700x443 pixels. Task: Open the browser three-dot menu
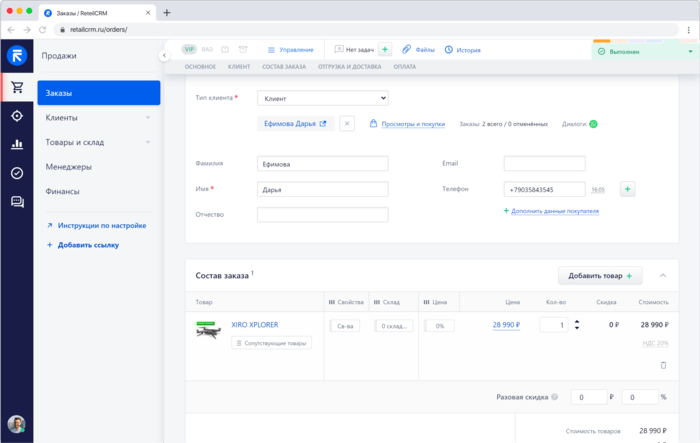tap(688, 29)
